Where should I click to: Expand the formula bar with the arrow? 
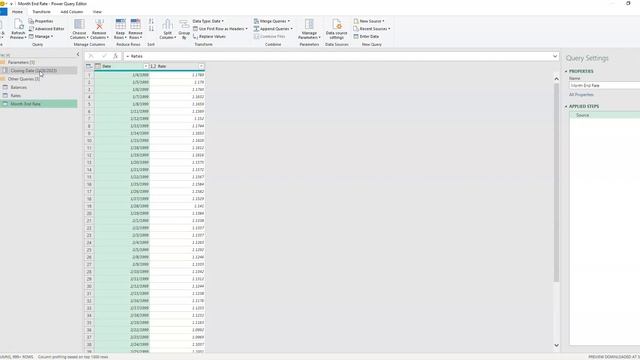(555, 56)
